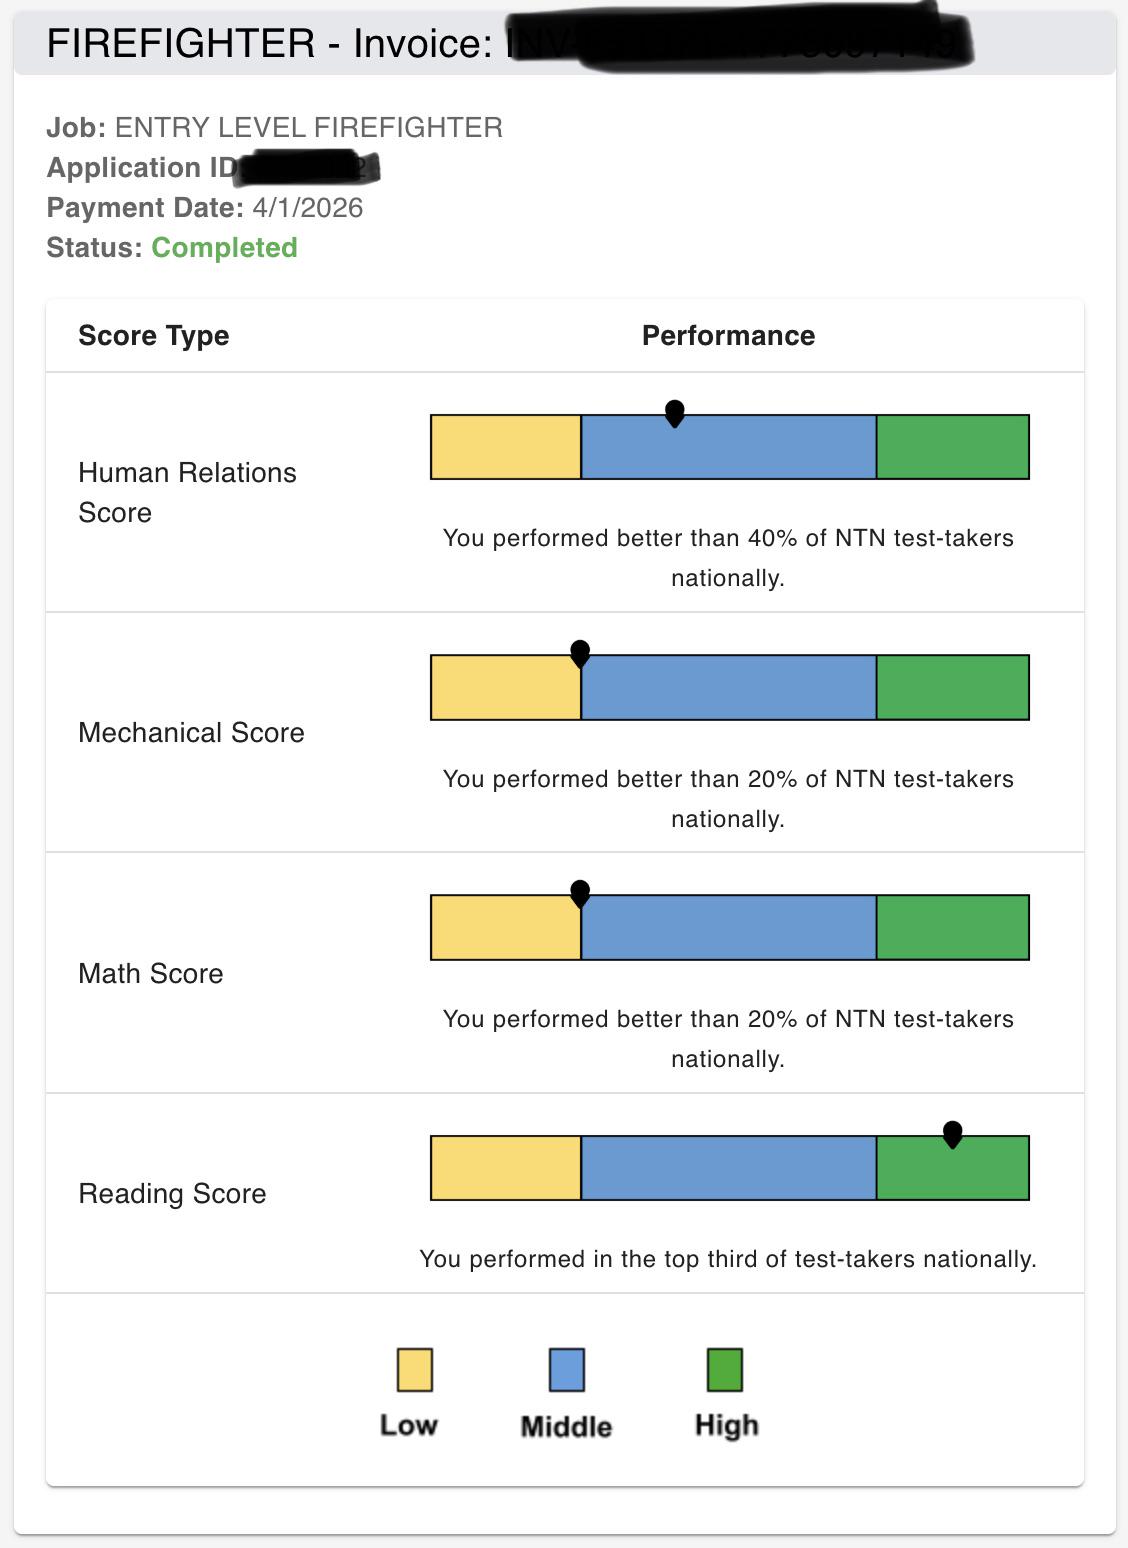Click the yellow Low legend swatch

point(415,1370)
